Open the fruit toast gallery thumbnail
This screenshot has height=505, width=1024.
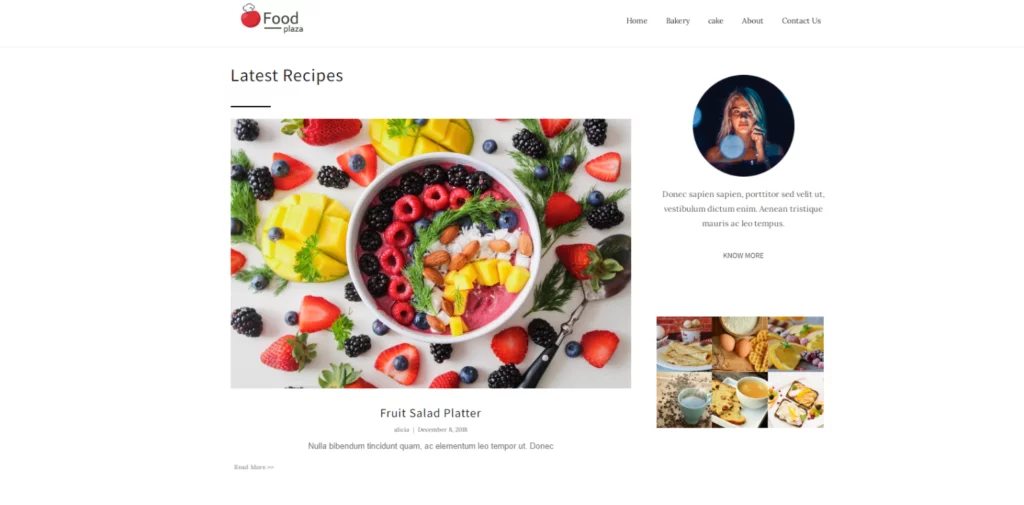[x=795, y=400]
